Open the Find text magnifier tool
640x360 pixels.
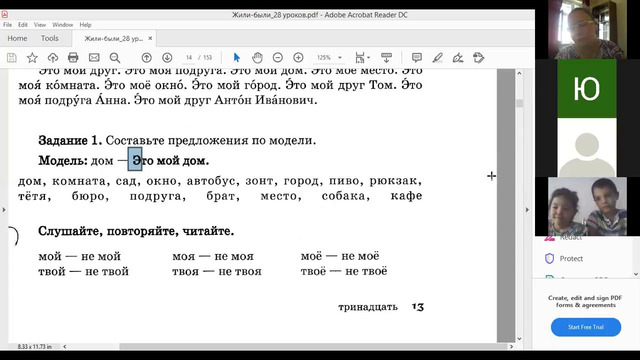point(115,58)
